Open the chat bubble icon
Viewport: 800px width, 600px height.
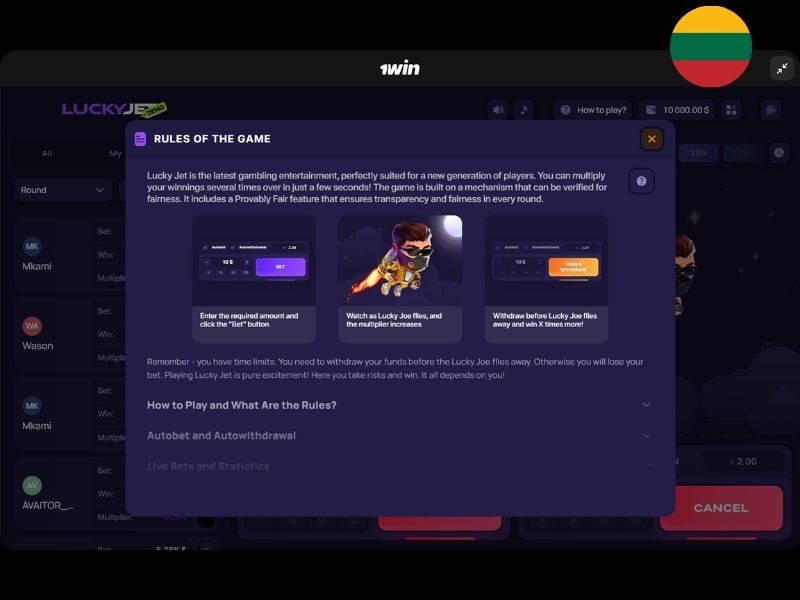tap(770, 110)
